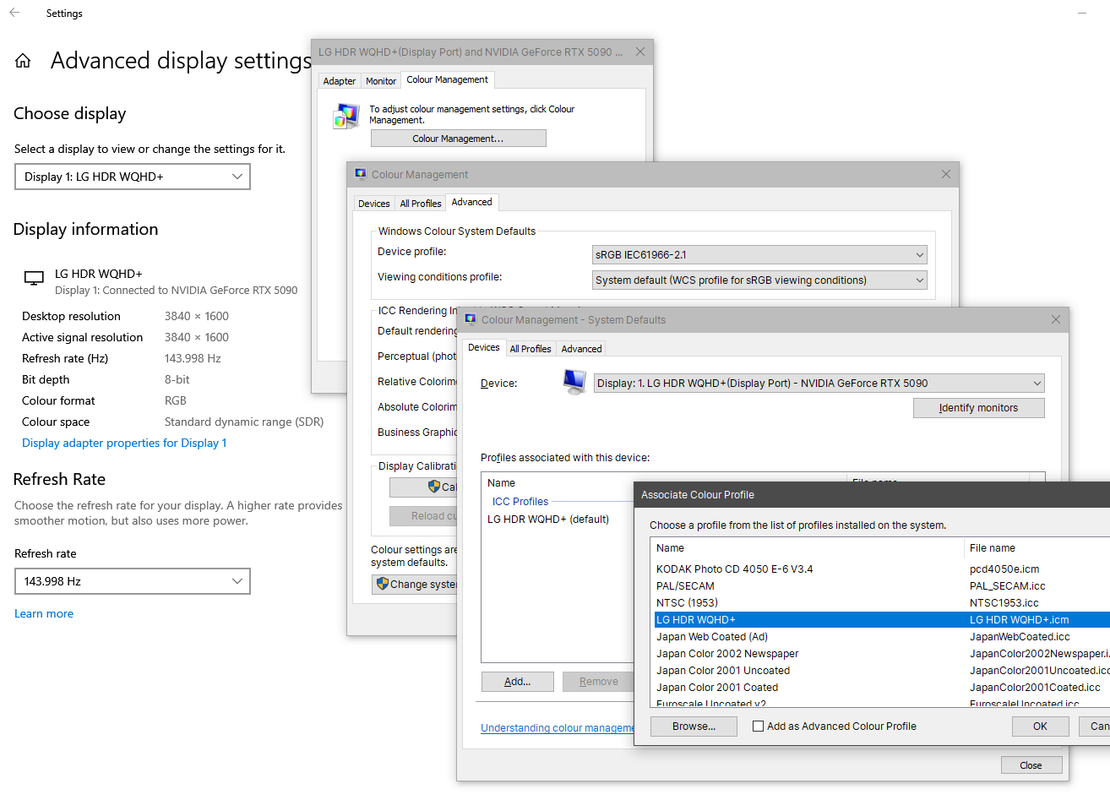The width and height of the screenshot is (1110, 800).
Task: Open the Display 1: LG HDR WQHD+ dropdown
Action: click(x=132, y=177)
